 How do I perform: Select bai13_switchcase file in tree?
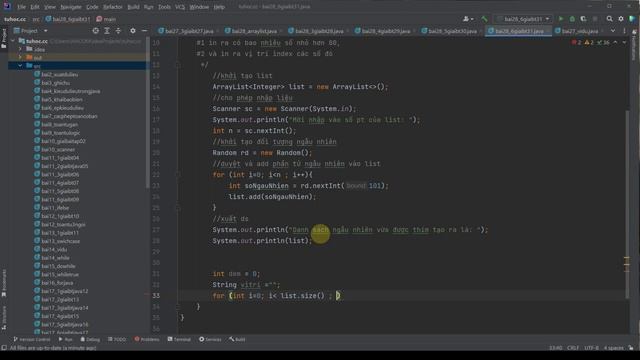coord(60,241)
